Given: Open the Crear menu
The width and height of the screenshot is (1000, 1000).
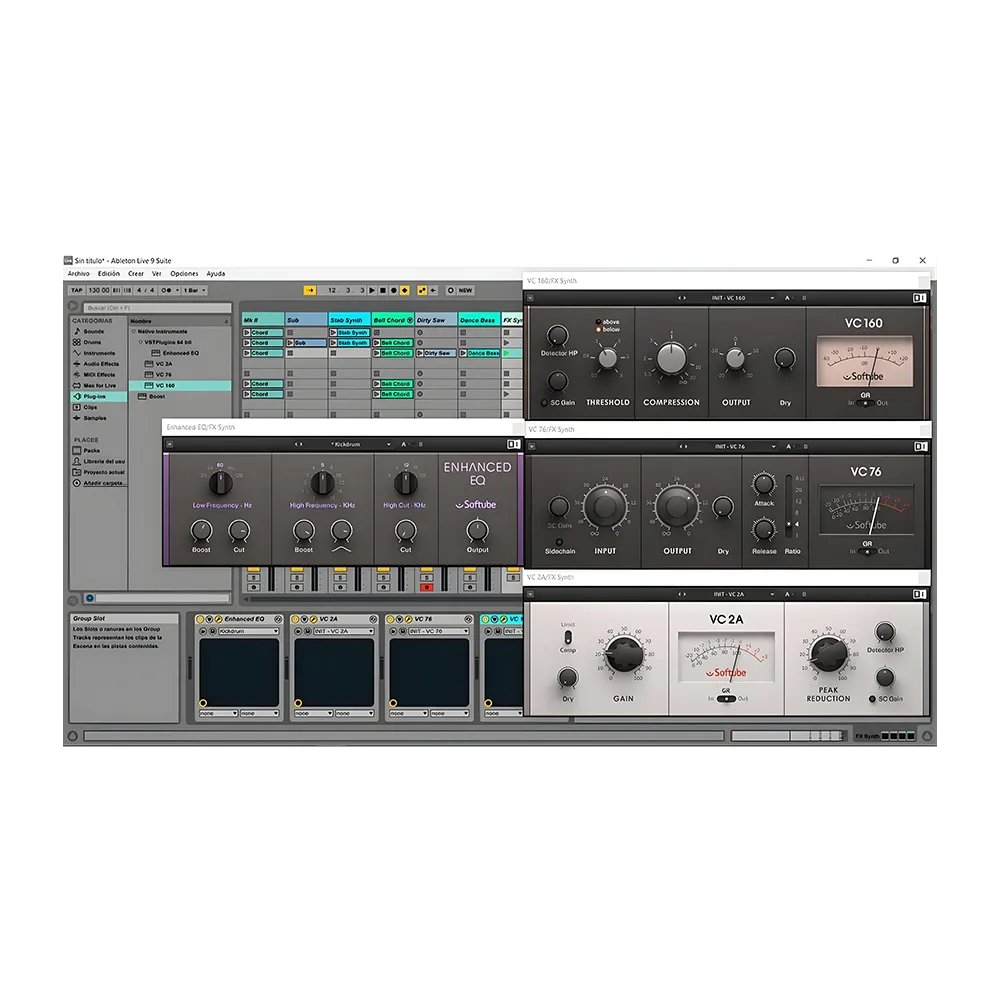Looking at the screenshot, I should [136, 274].
